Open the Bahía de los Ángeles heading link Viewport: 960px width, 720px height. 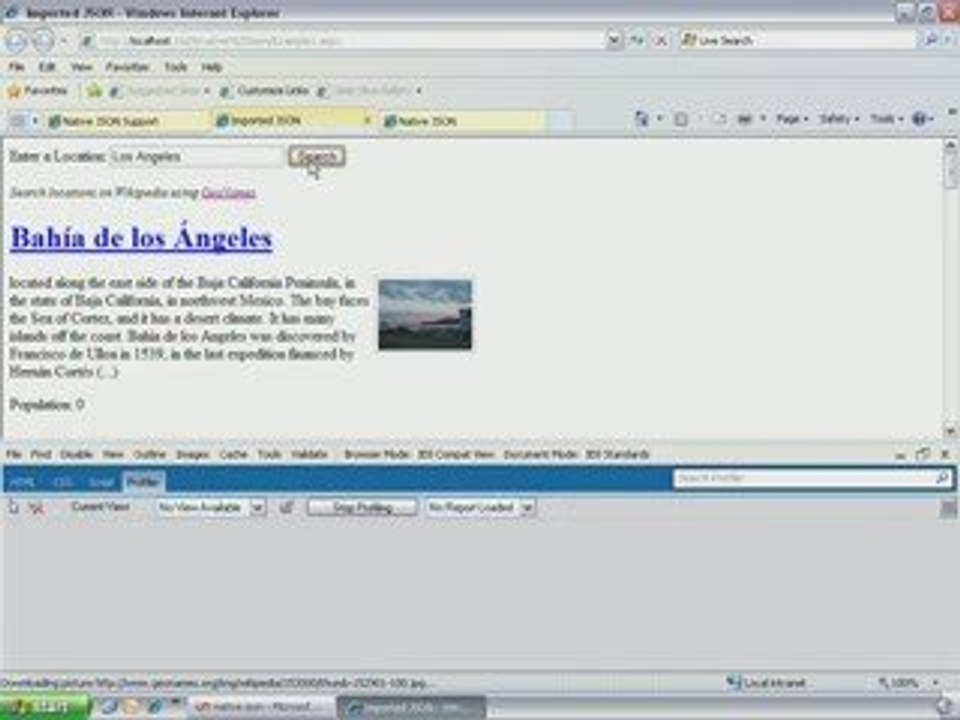[x=141, y=238]
